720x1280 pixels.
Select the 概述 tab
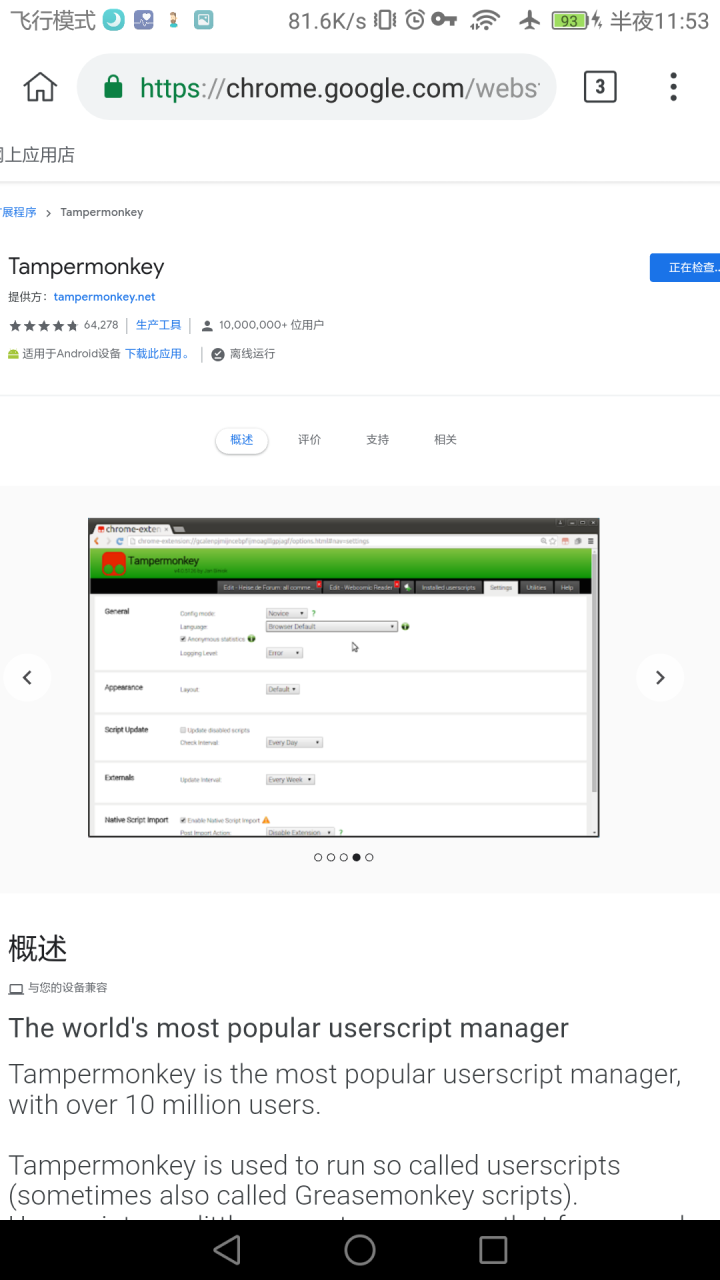click(x=242, y=440)
